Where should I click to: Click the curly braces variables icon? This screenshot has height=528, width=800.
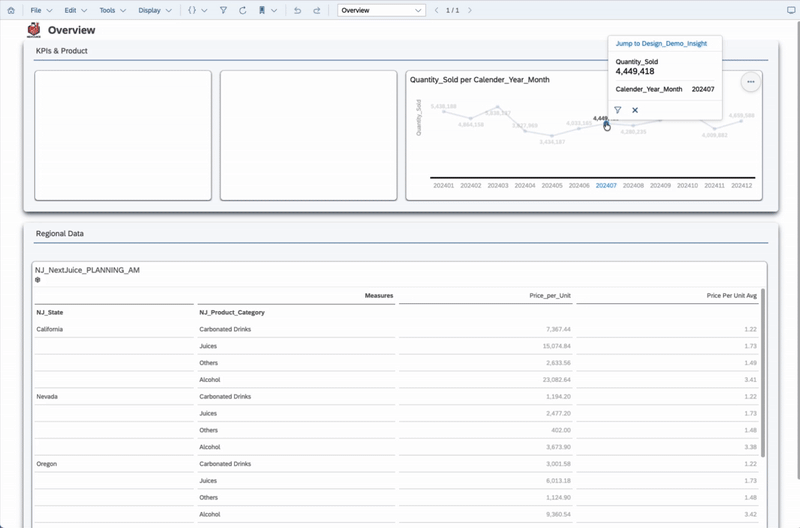[x=192, y=10]
